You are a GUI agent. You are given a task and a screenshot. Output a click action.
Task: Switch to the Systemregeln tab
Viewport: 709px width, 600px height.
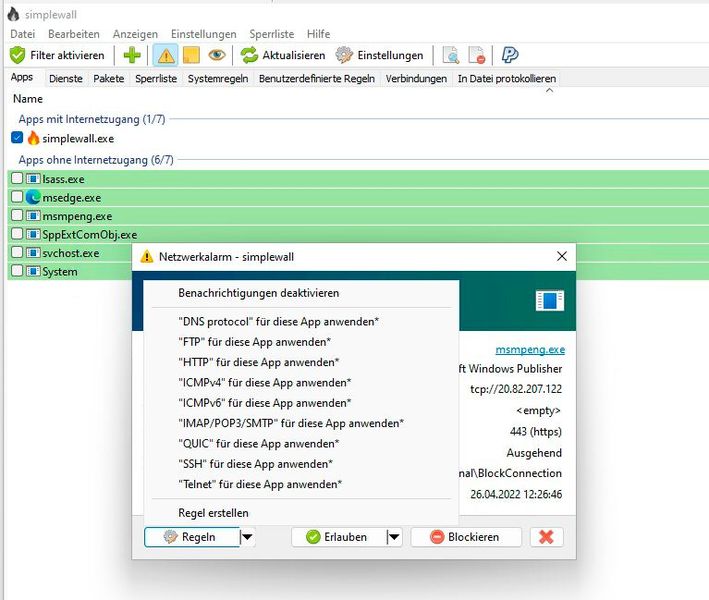pos(218,79)
